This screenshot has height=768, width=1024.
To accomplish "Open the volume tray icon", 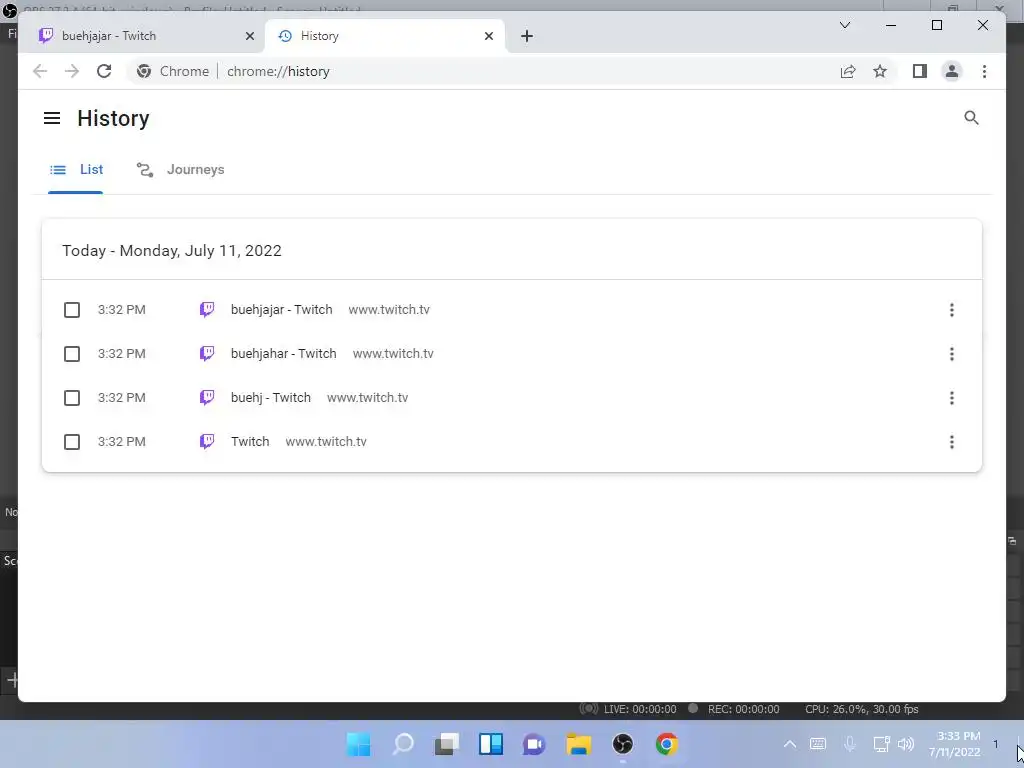I will pyautogui.click(x=906, y=744).
